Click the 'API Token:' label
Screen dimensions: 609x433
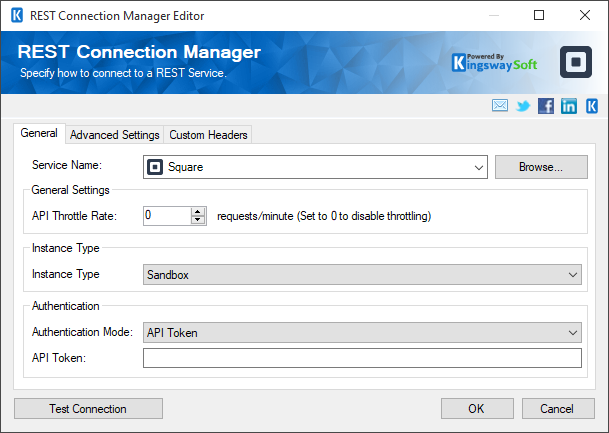59,358
